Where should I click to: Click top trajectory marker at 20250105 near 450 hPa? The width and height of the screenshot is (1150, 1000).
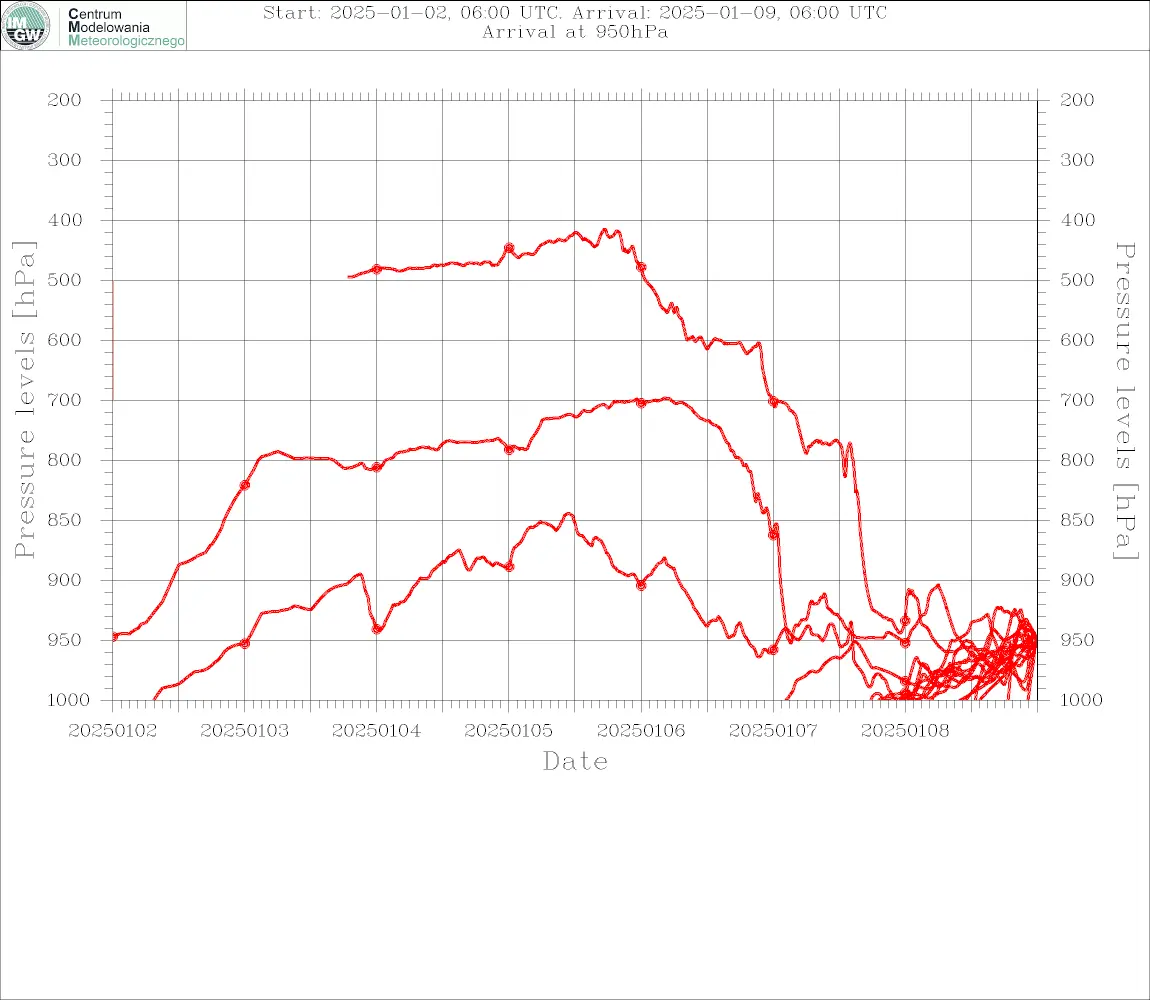pos(509,249)
